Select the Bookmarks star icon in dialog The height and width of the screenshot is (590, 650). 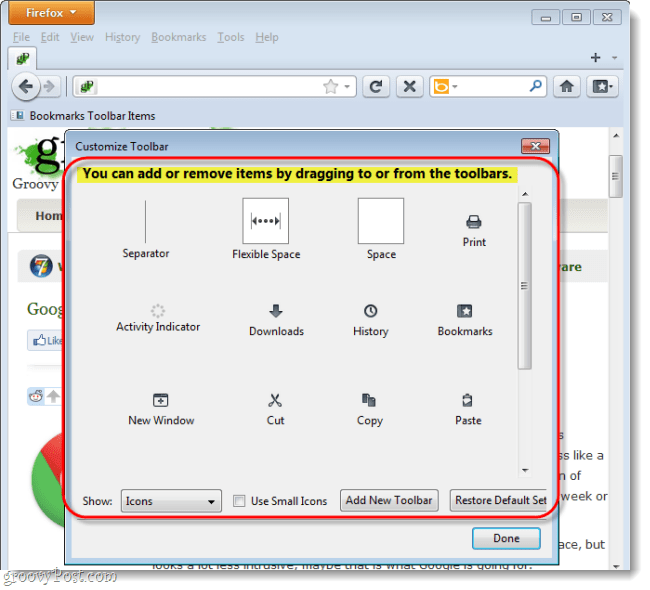[x=465, y=311]
